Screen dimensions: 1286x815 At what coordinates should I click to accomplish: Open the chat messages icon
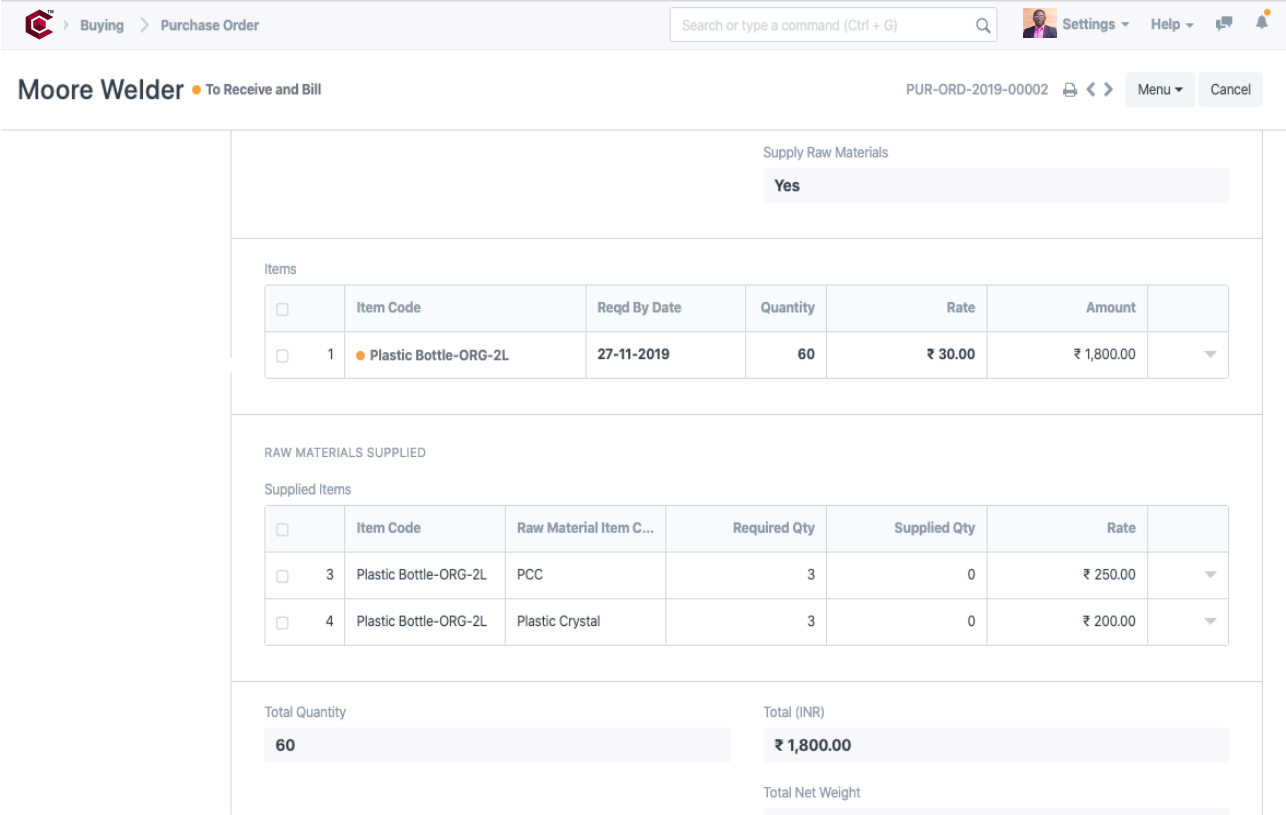click(x=1224, y=23)
